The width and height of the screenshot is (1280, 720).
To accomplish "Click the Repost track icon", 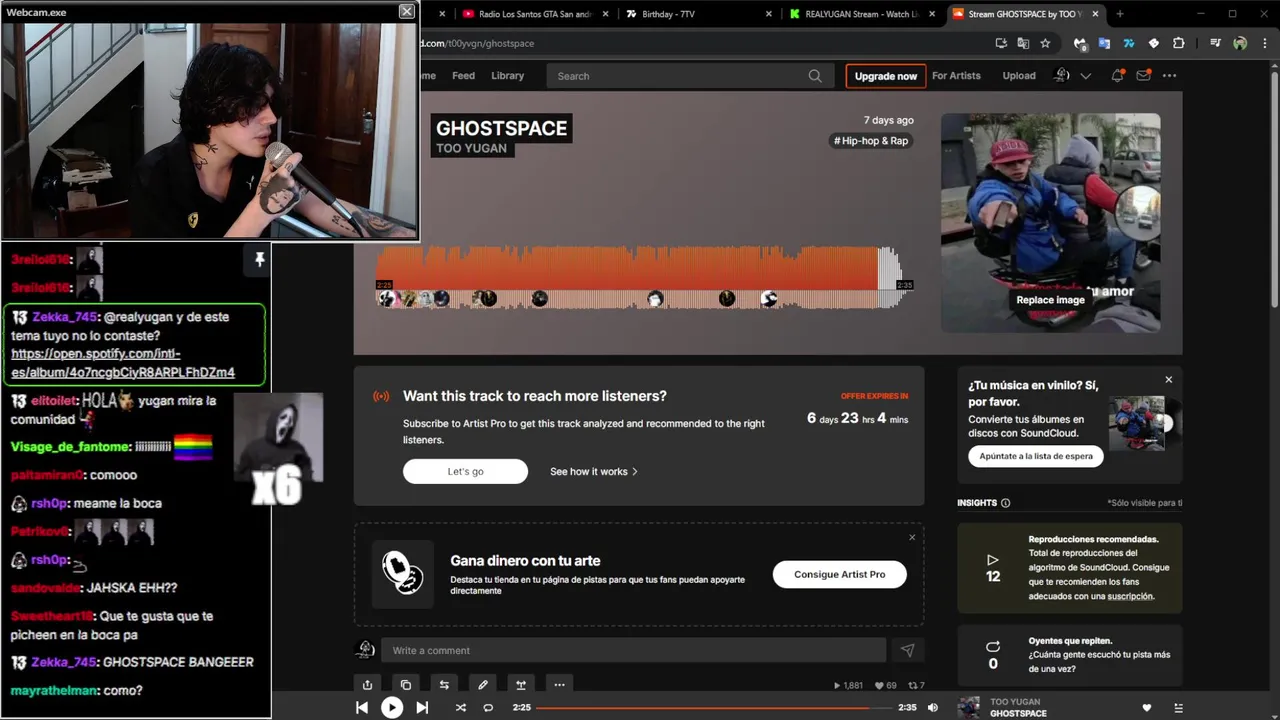I will [x=444, y=685].
